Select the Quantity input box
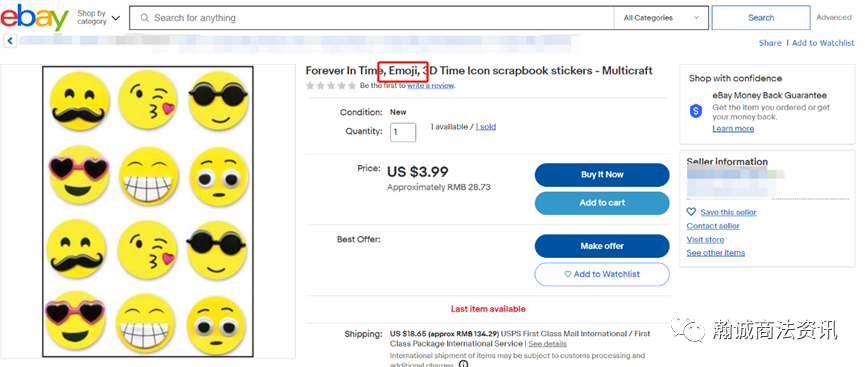 point(403,132)
